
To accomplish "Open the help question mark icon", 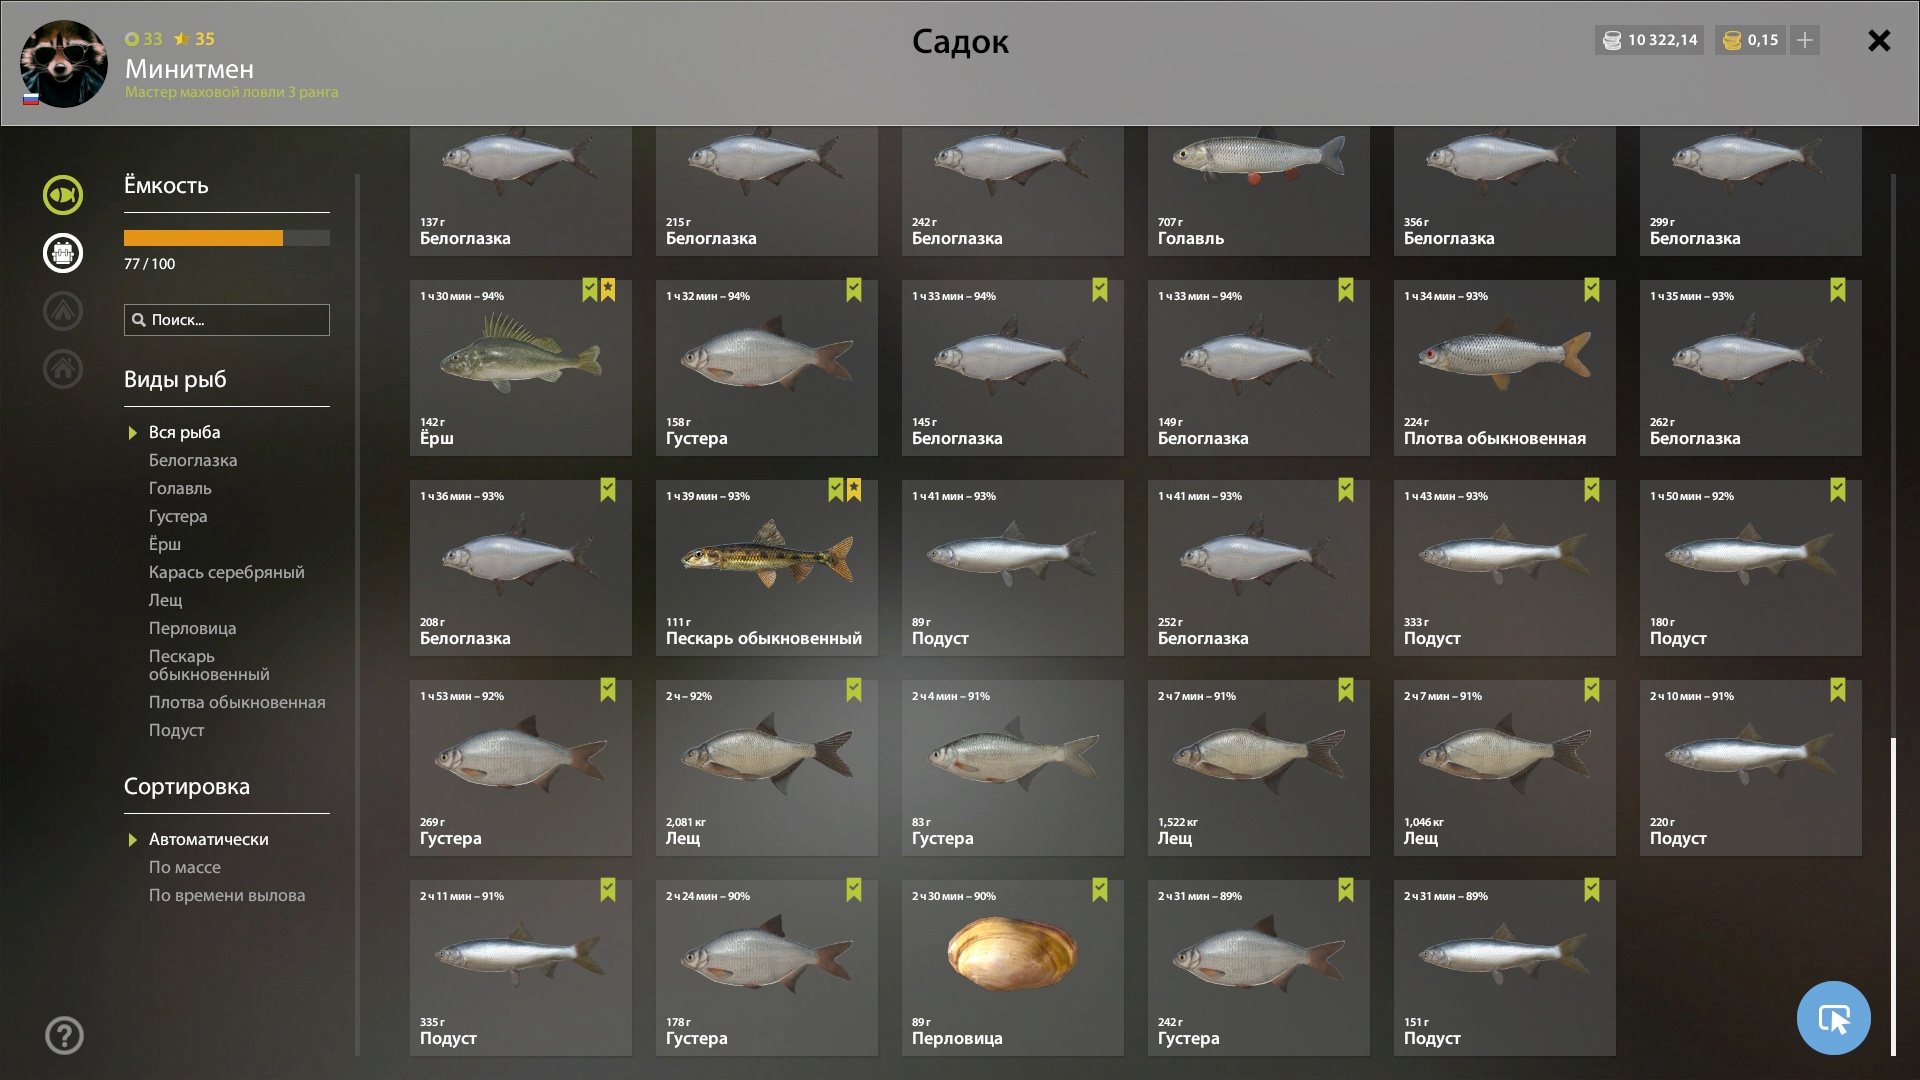I will [x=64, y=1035].
